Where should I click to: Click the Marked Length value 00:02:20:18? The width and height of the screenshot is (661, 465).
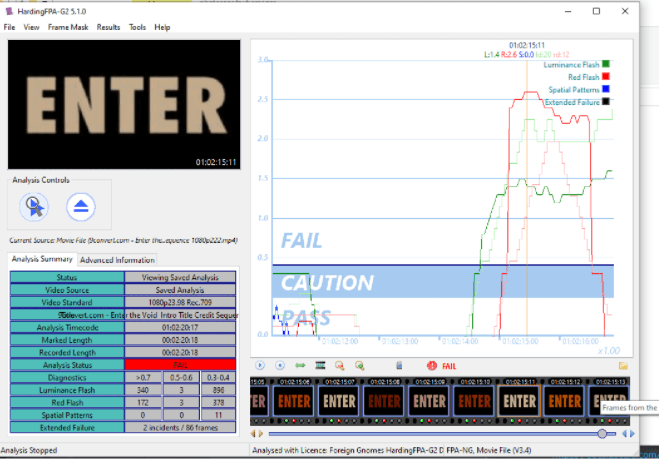pos(180,340)
